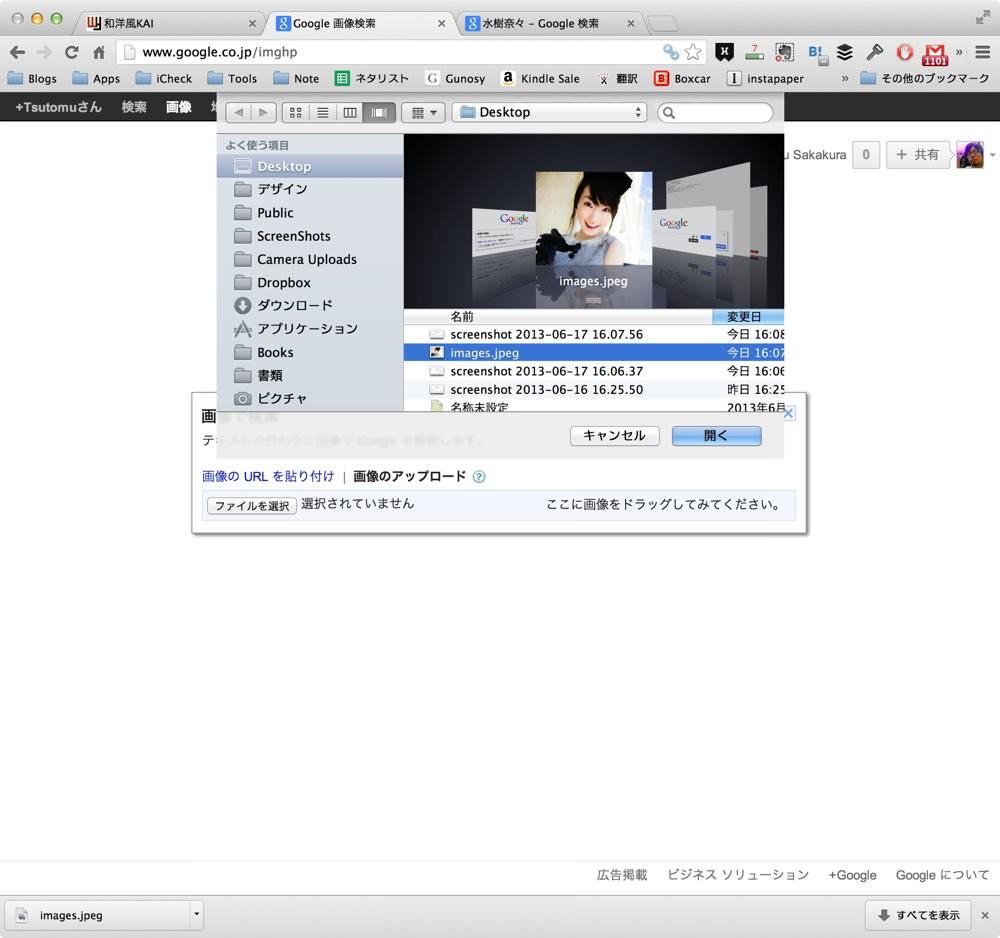This screenshot has width=1000, height=938.
Task: Open the Gmail extension icon
Action: 934,54
